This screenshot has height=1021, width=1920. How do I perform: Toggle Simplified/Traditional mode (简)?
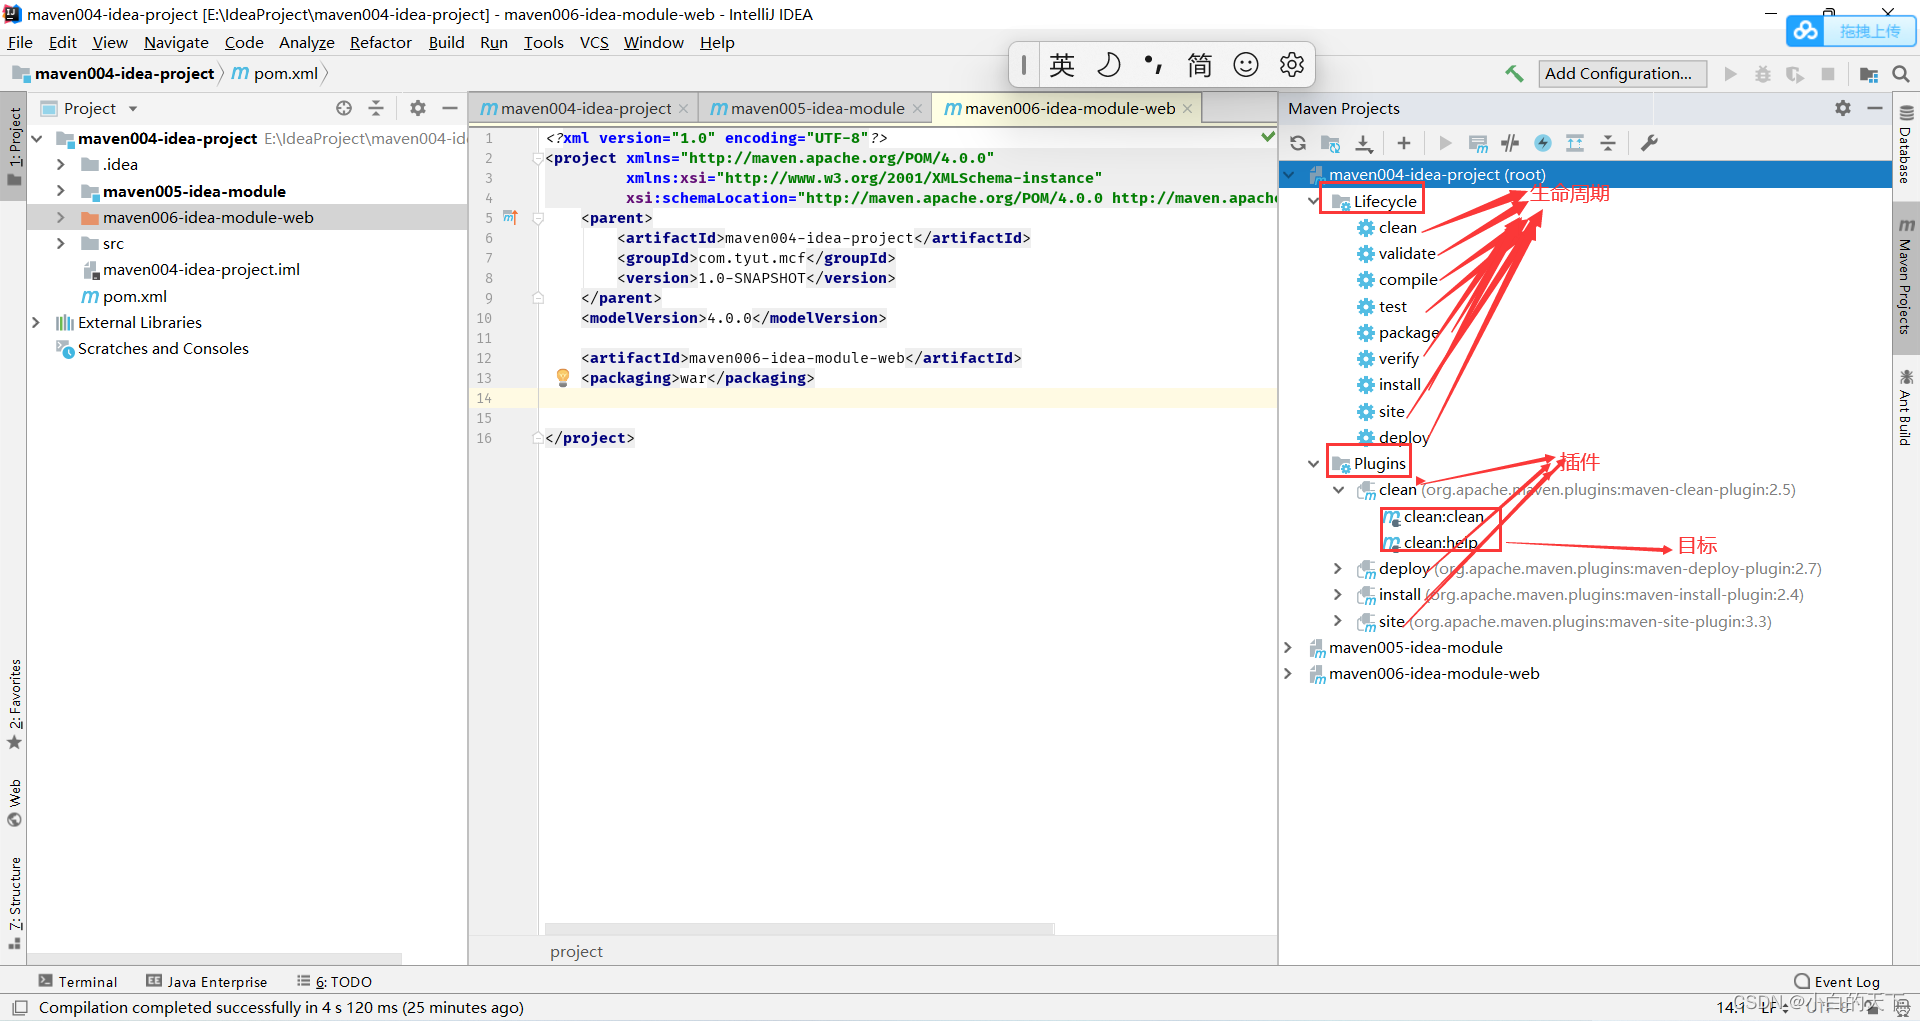1199,65
